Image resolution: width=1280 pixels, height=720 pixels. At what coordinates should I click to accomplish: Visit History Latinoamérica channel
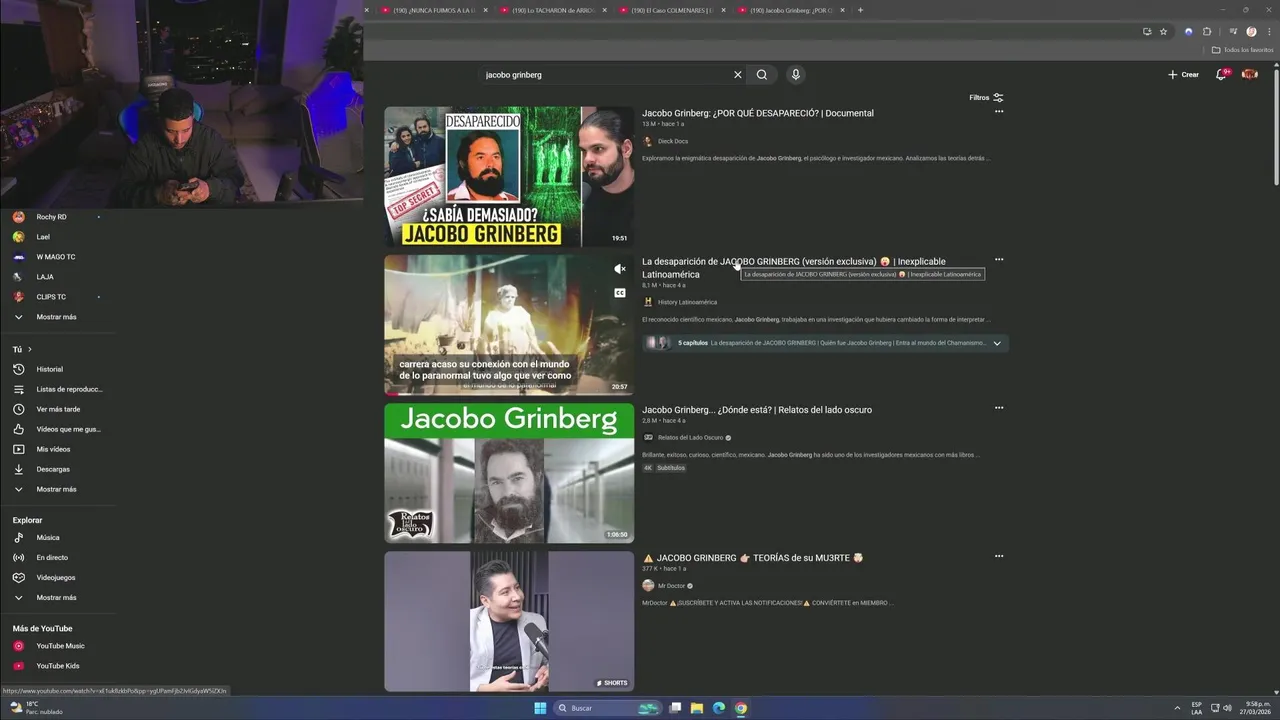click(x=687, y=302)
